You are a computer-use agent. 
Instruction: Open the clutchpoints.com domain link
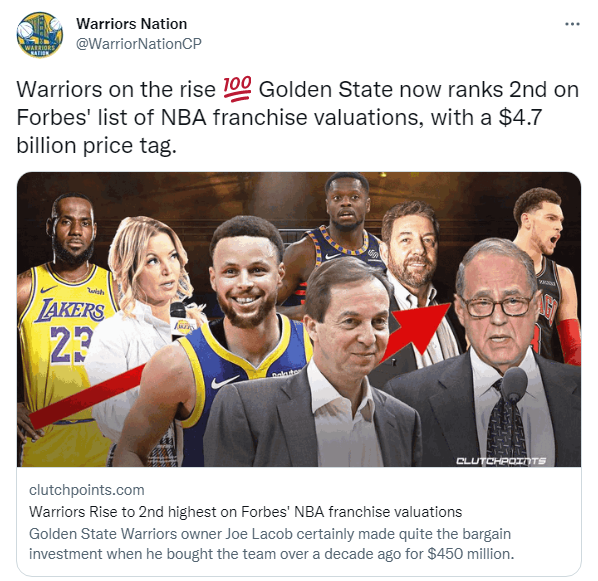87,490
